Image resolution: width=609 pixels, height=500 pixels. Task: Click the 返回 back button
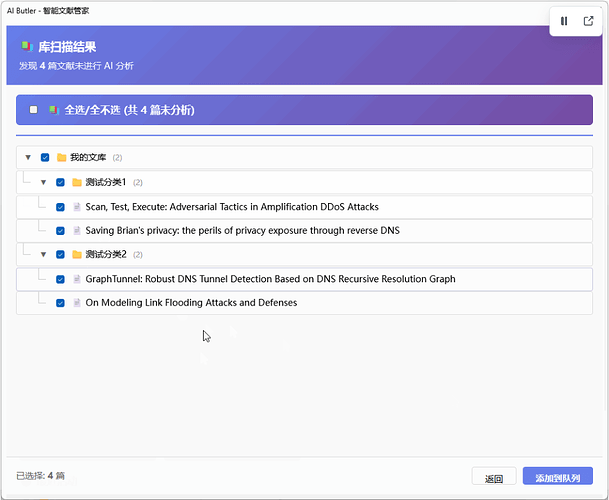pos(494,476)
